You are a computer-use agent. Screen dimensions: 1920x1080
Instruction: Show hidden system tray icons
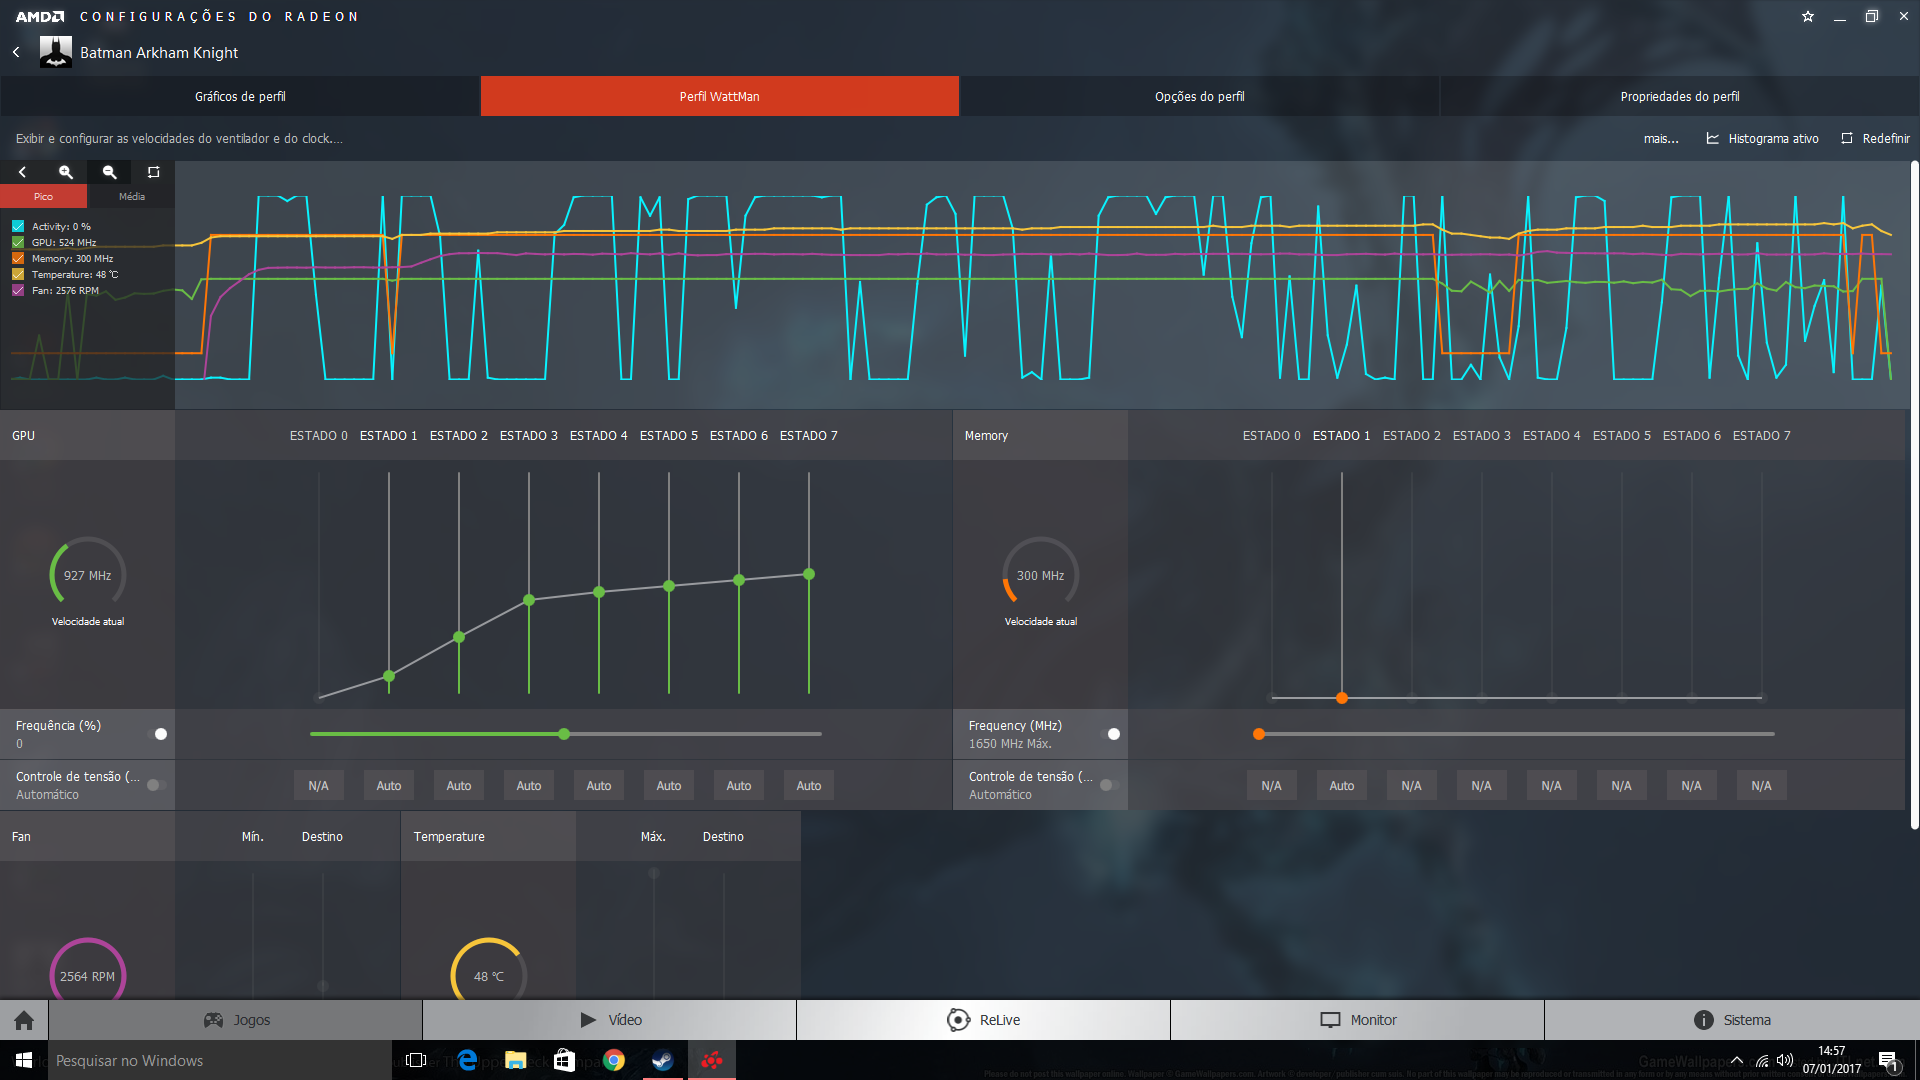click(x=1737, y=1060)
